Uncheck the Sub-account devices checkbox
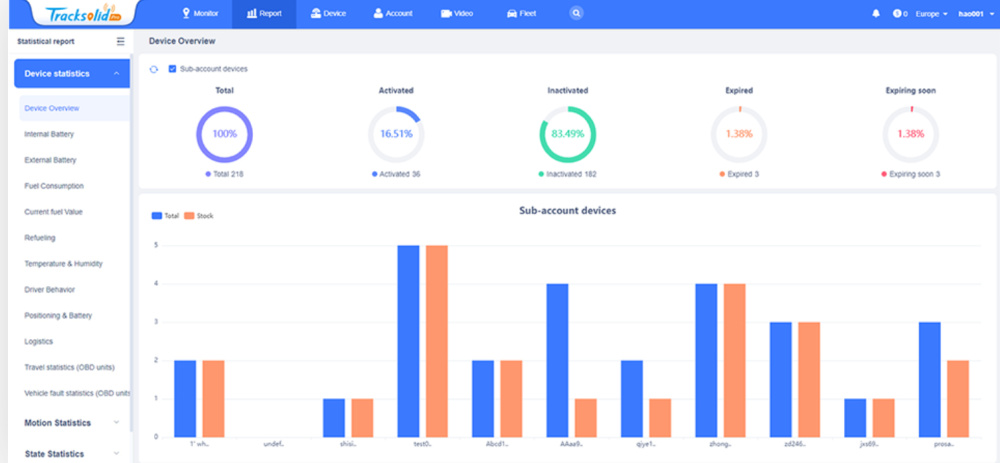Image resolution: width=1000 pixels, height=463 pixels. [172, 69]
